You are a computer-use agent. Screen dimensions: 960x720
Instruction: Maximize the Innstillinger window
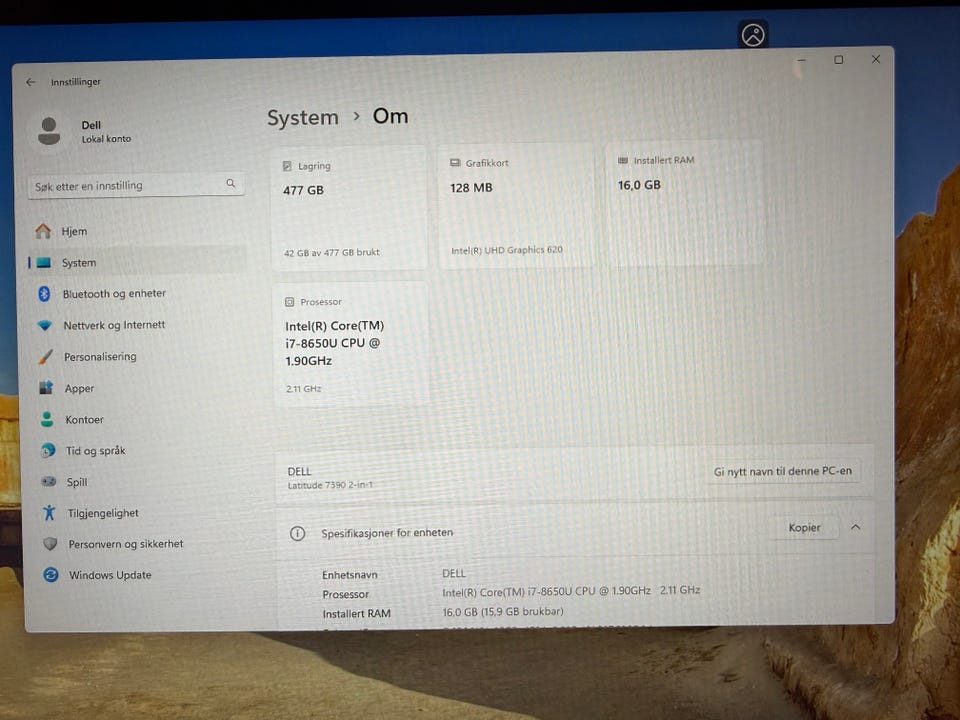pos(838,59)
